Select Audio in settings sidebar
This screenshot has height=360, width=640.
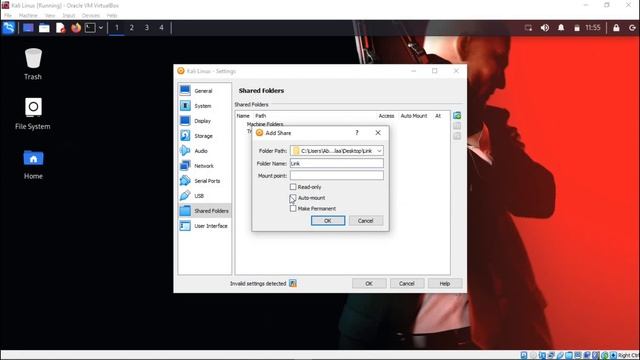204,151
